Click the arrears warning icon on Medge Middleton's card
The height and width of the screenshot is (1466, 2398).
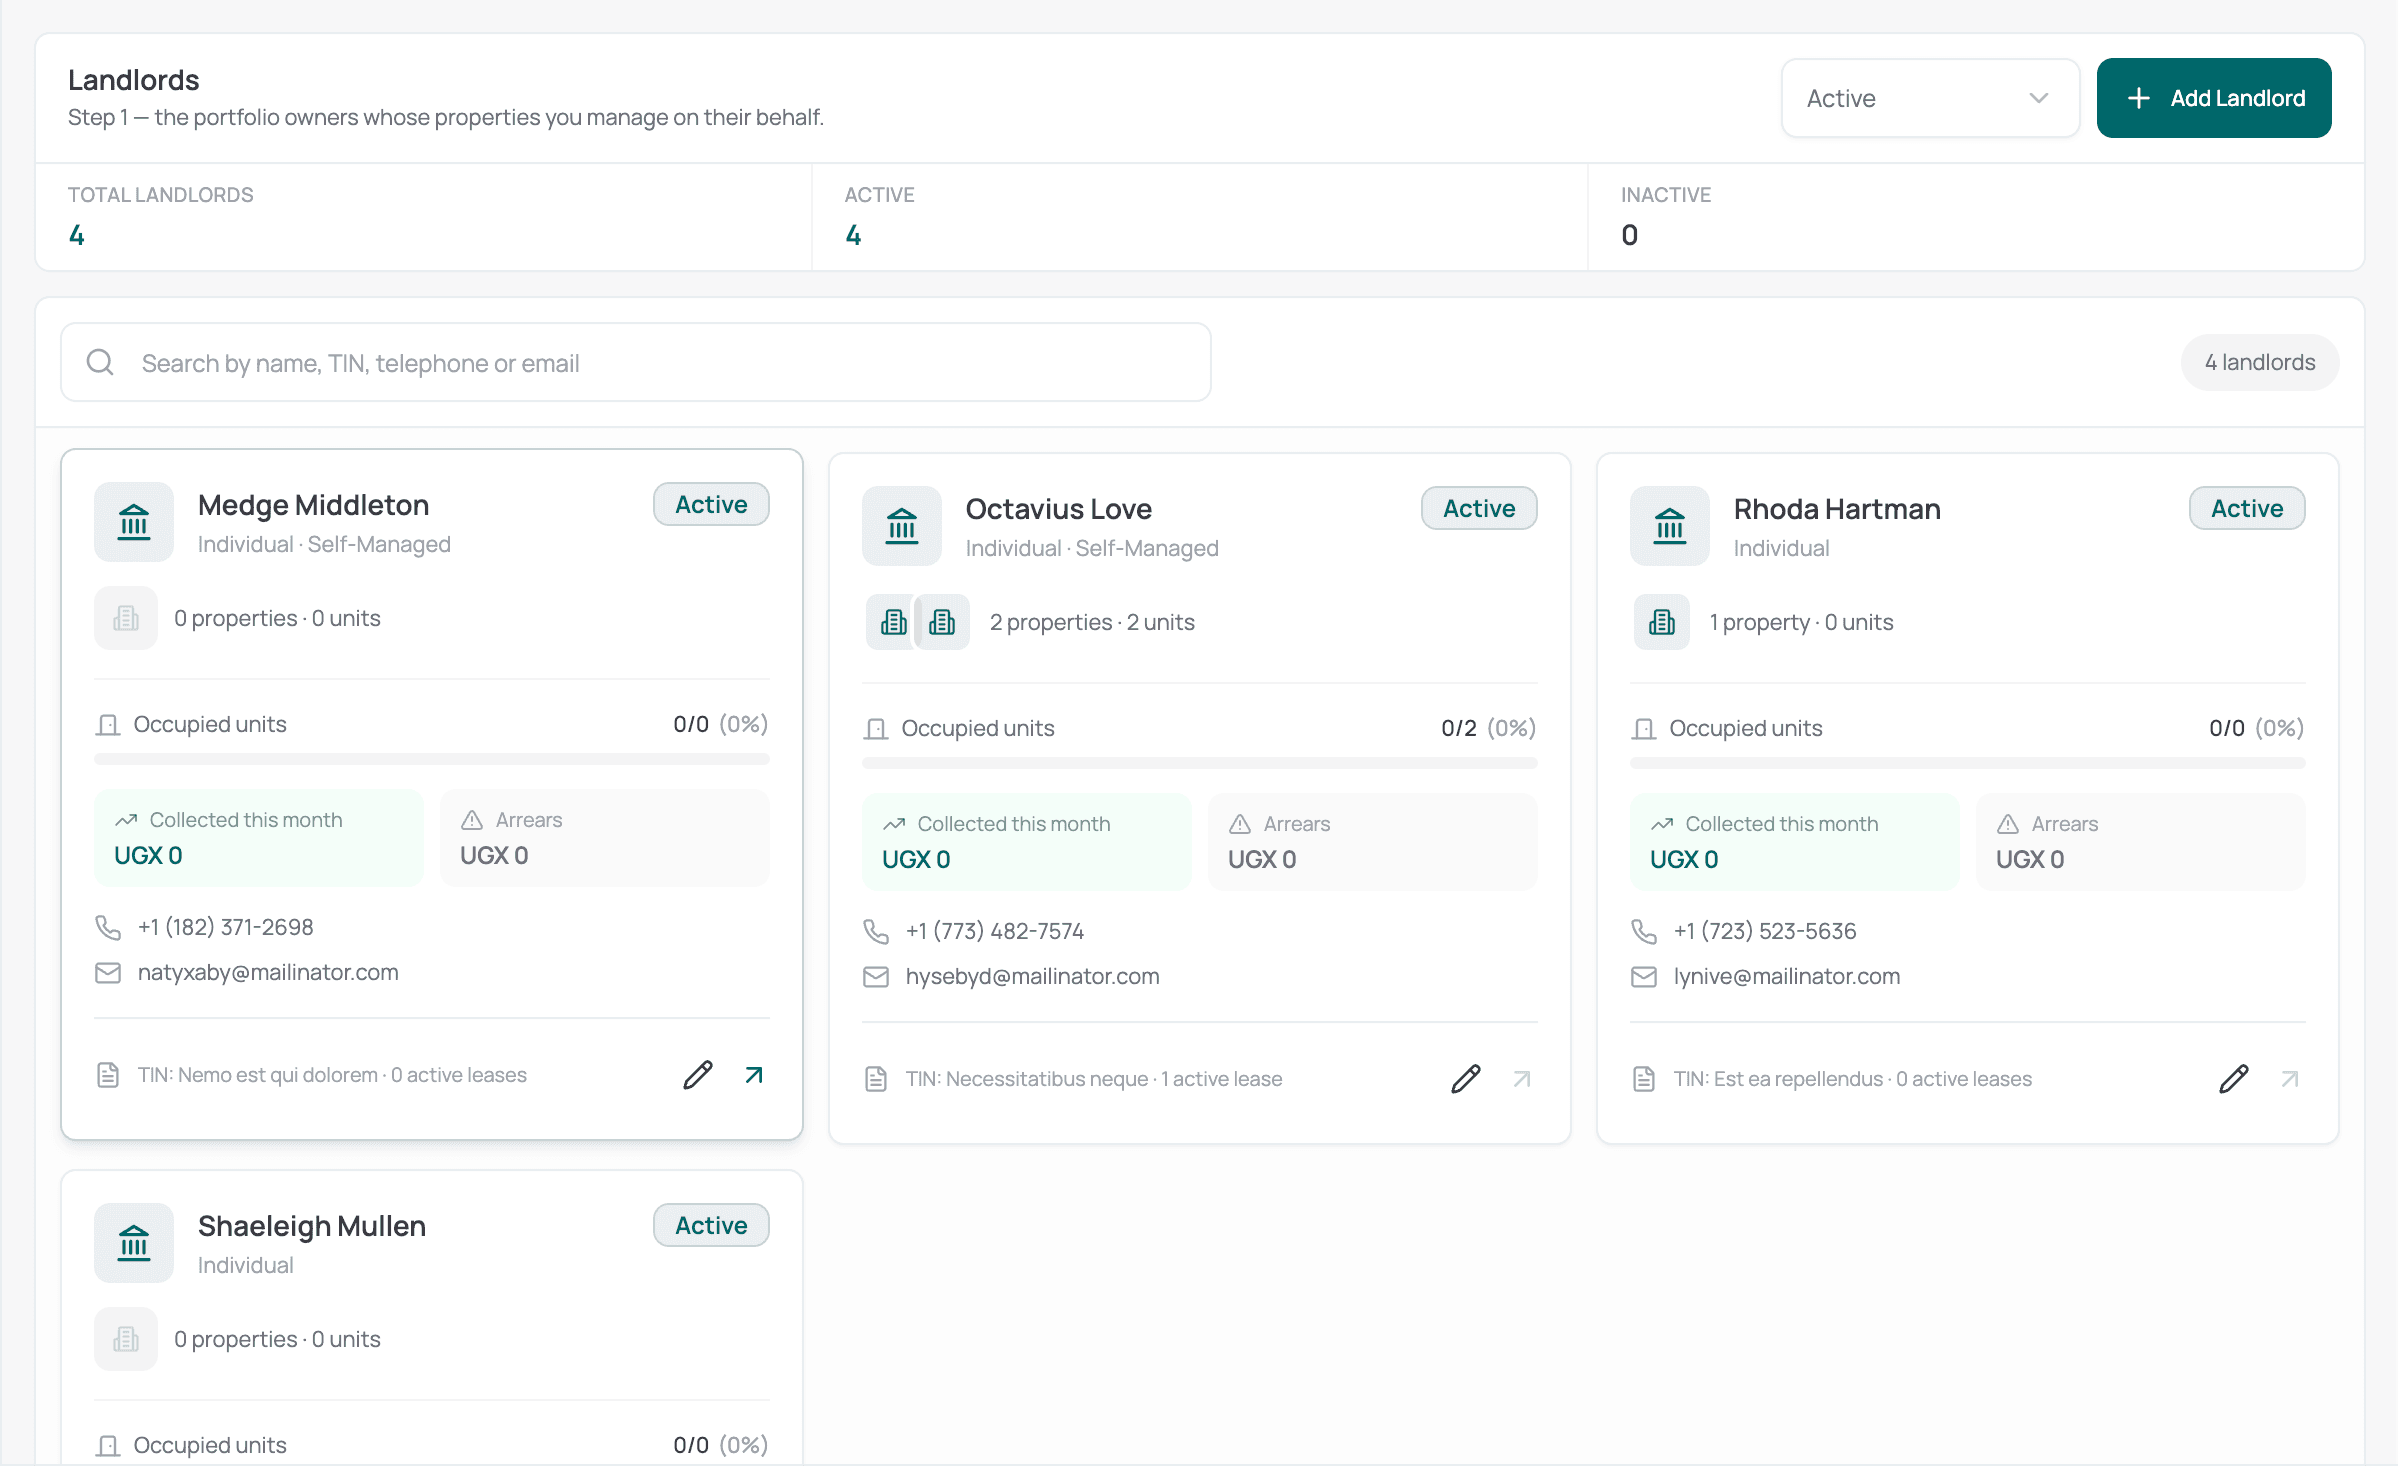pos(472,820)
